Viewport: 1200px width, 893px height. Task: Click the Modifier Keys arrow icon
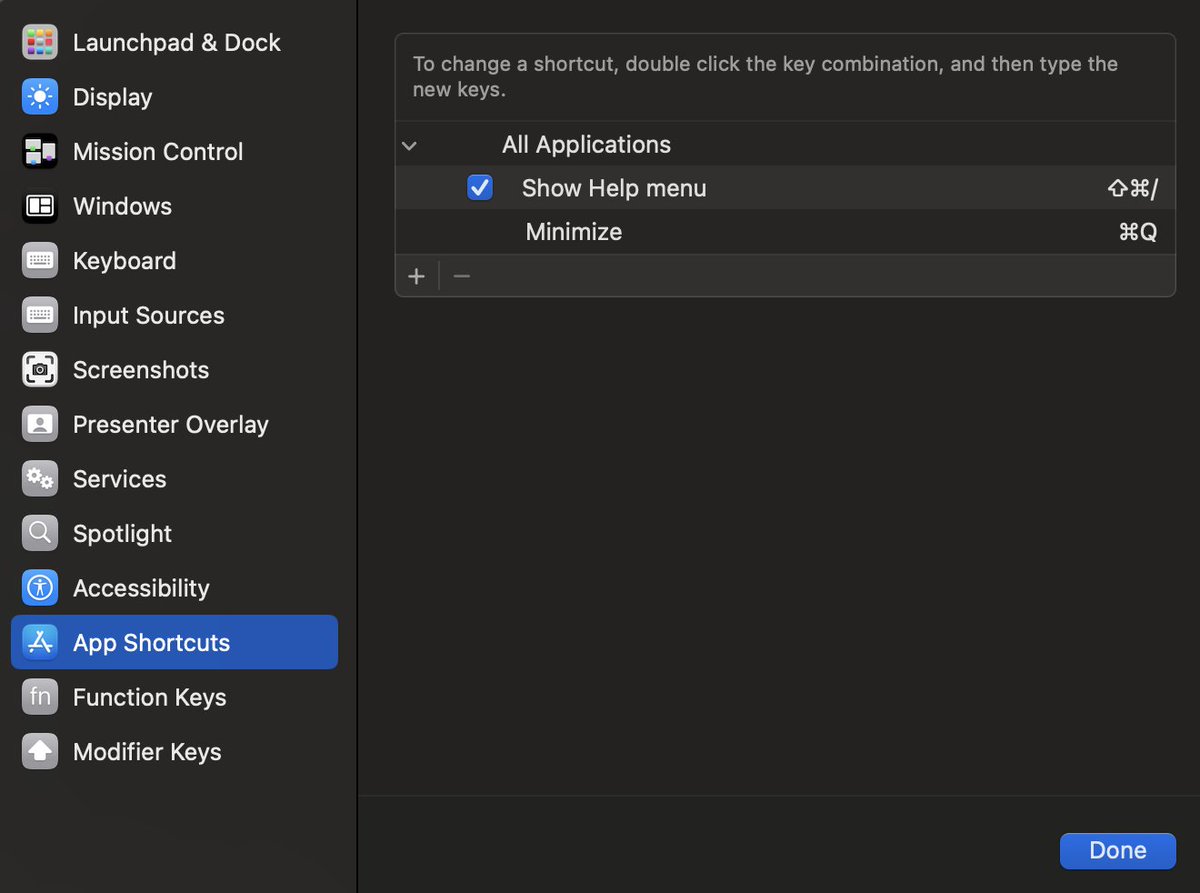pos(40,751)
